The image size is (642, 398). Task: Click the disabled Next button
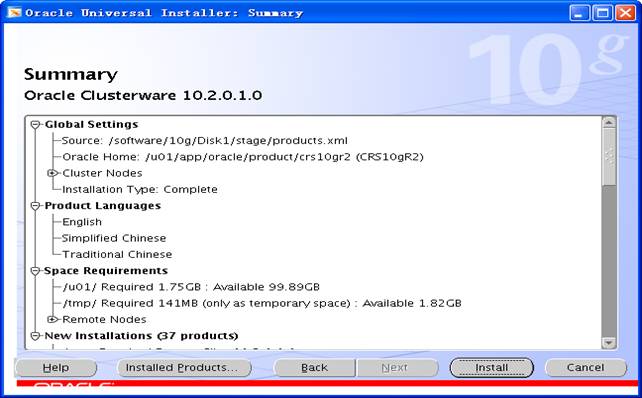[397, 368]
